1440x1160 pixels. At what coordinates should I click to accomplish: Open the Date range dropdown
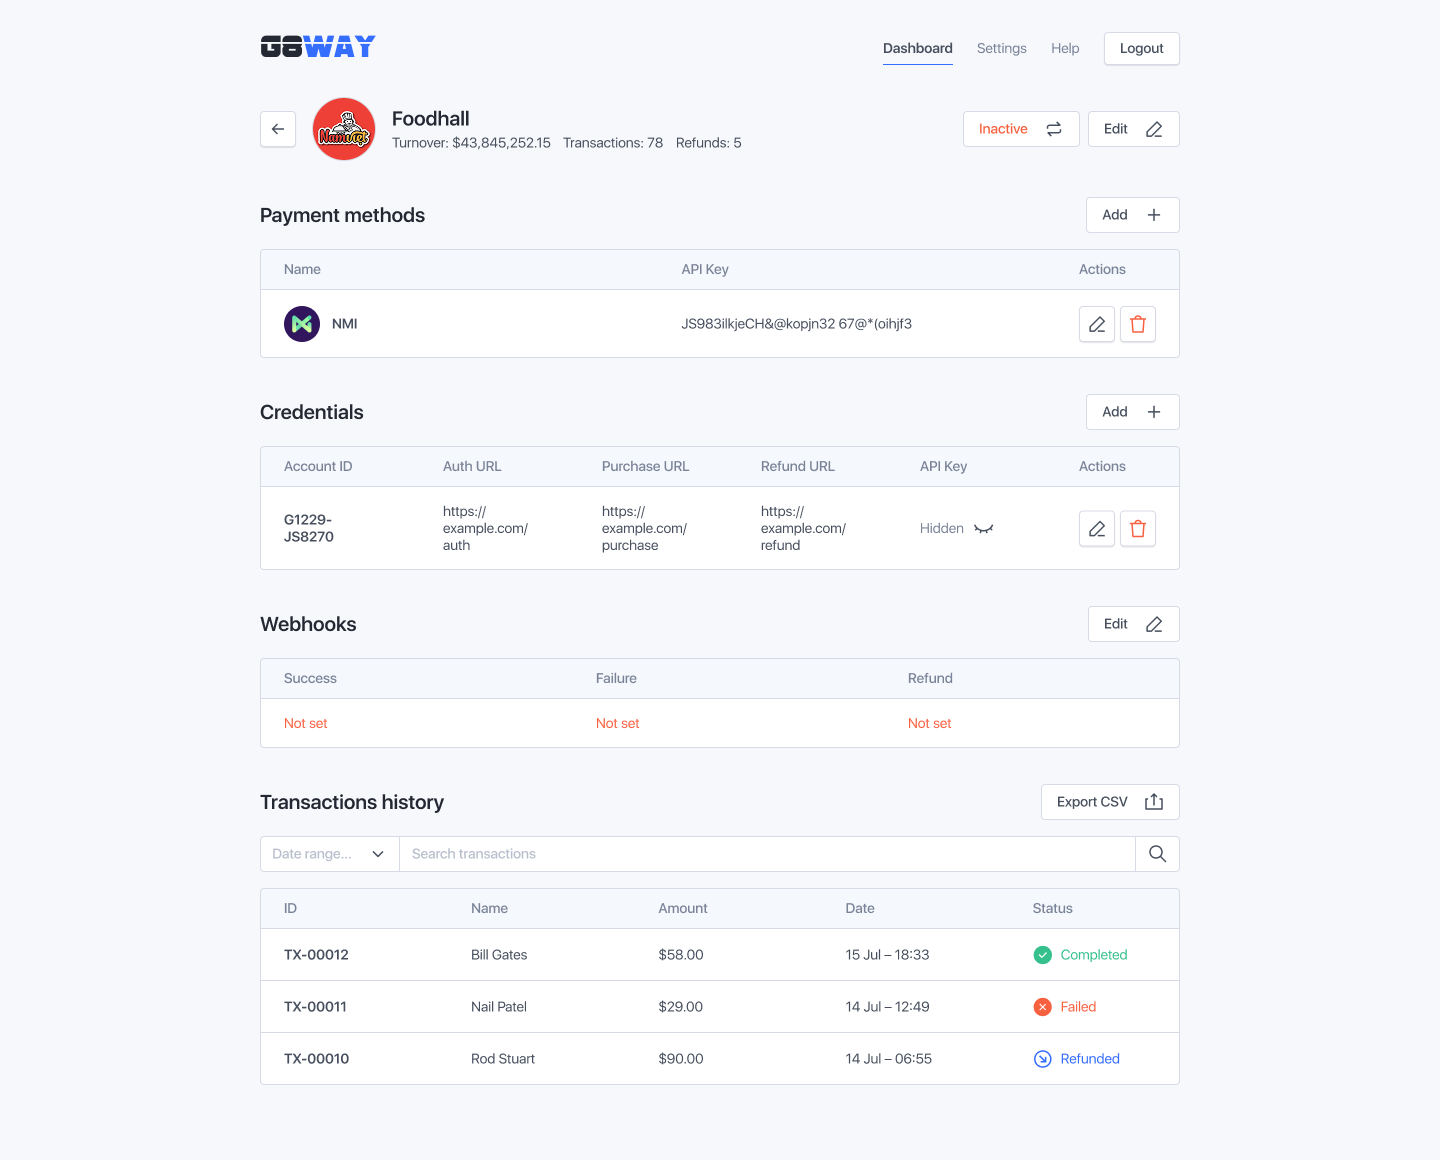(329, 854)
